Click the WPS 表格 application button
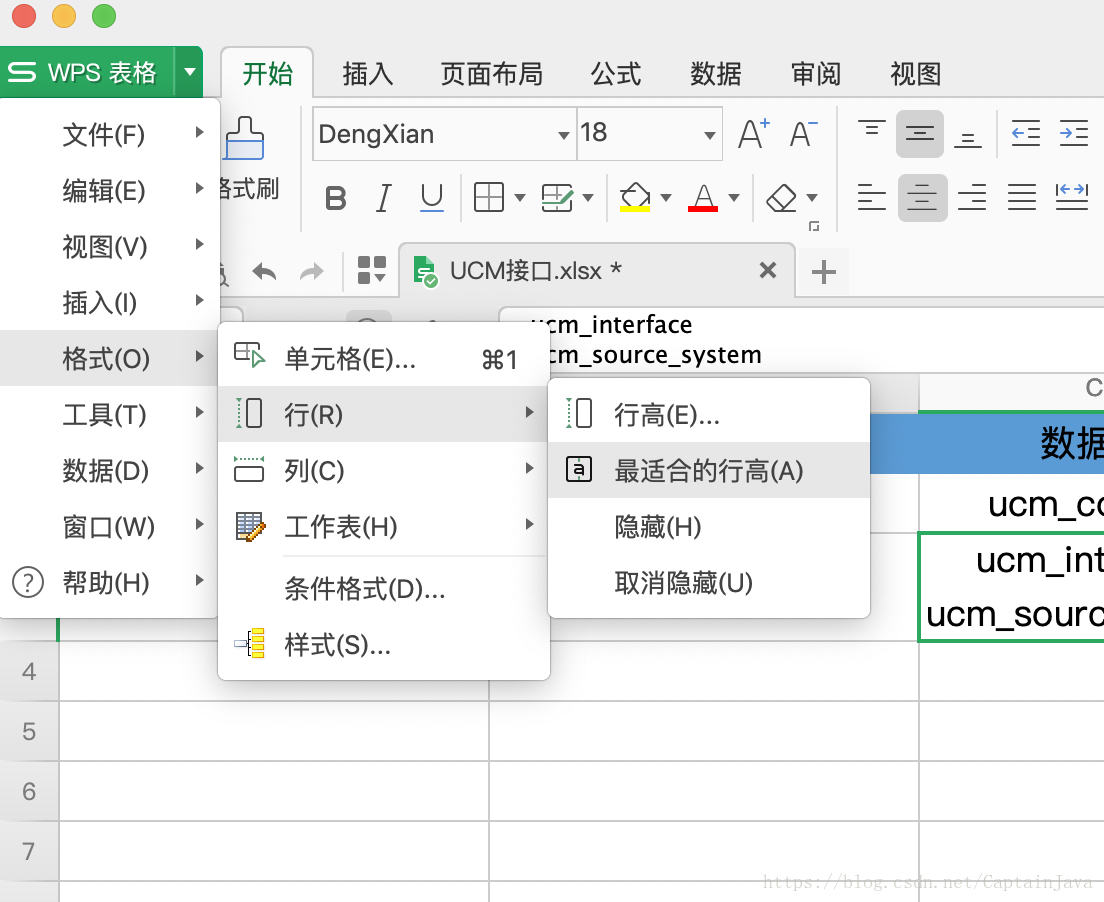 [87, 72]
